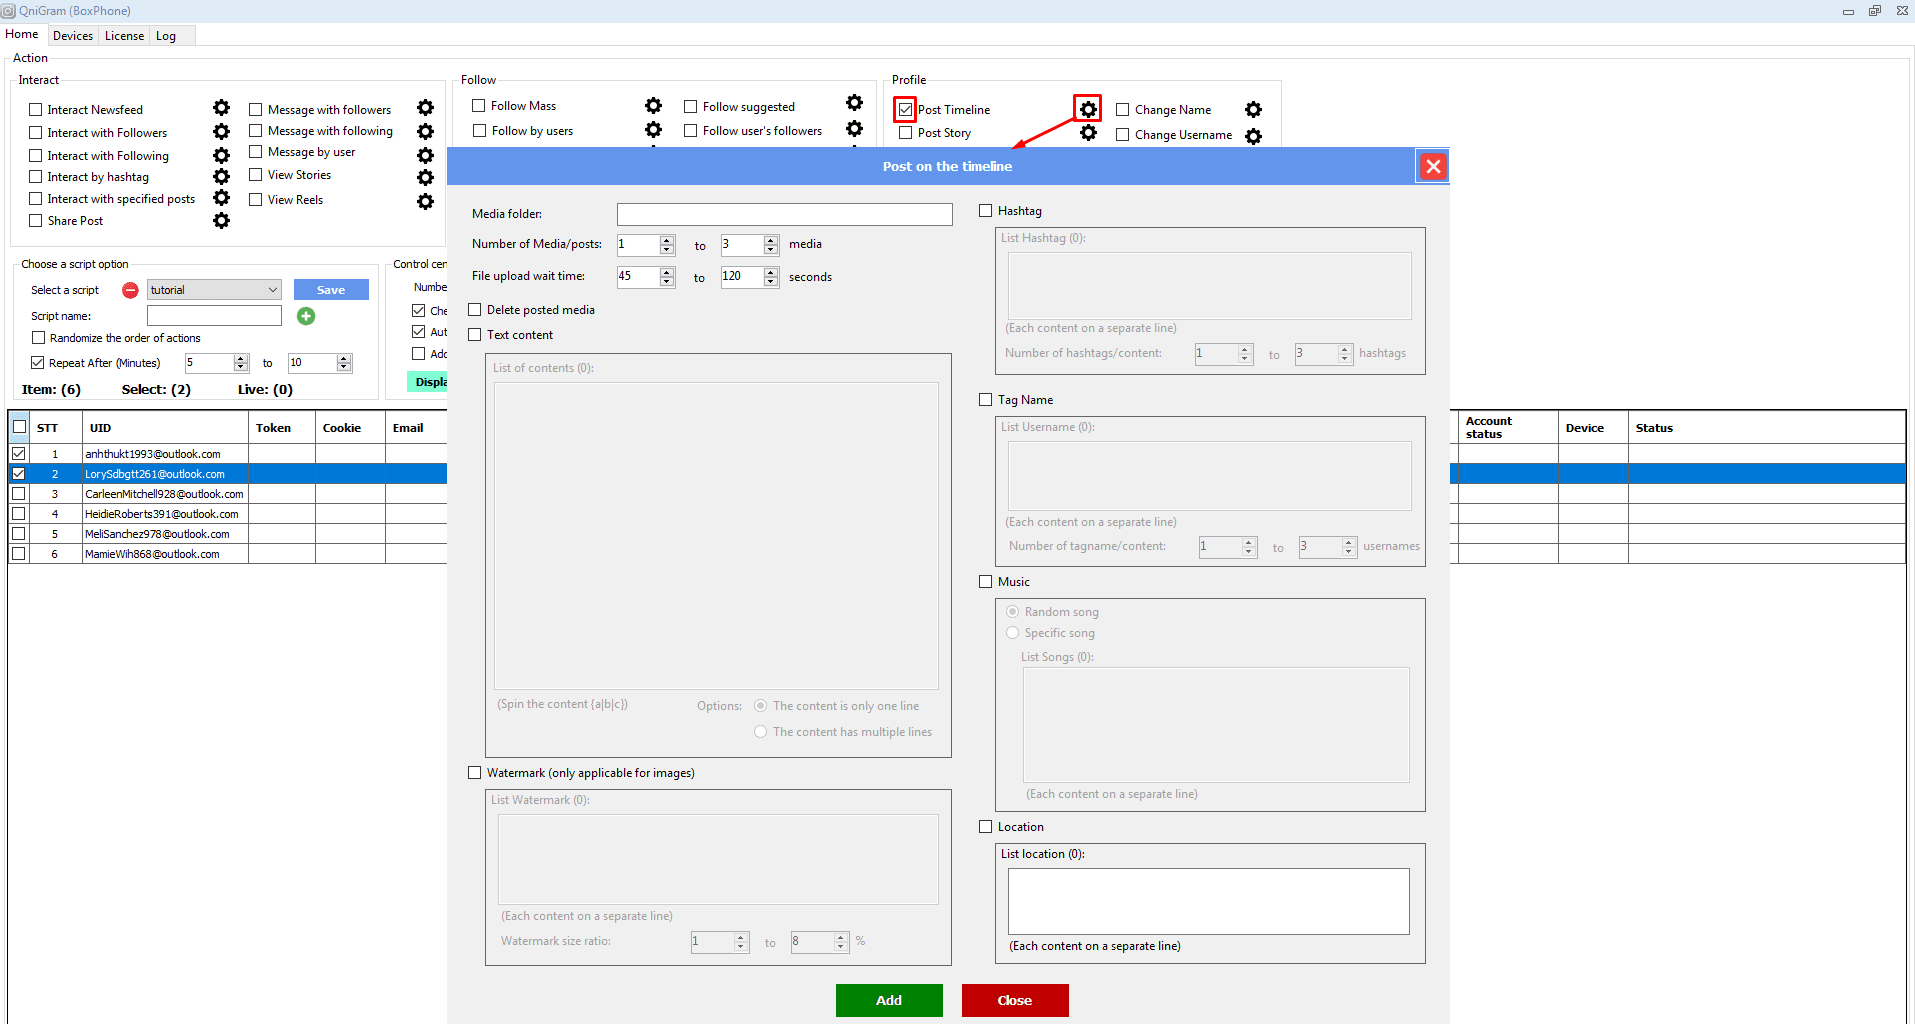Image resolution: width=1915 pixels, height=1024 pixels.
Task: Open the Log tab
Action: (166, 36)
